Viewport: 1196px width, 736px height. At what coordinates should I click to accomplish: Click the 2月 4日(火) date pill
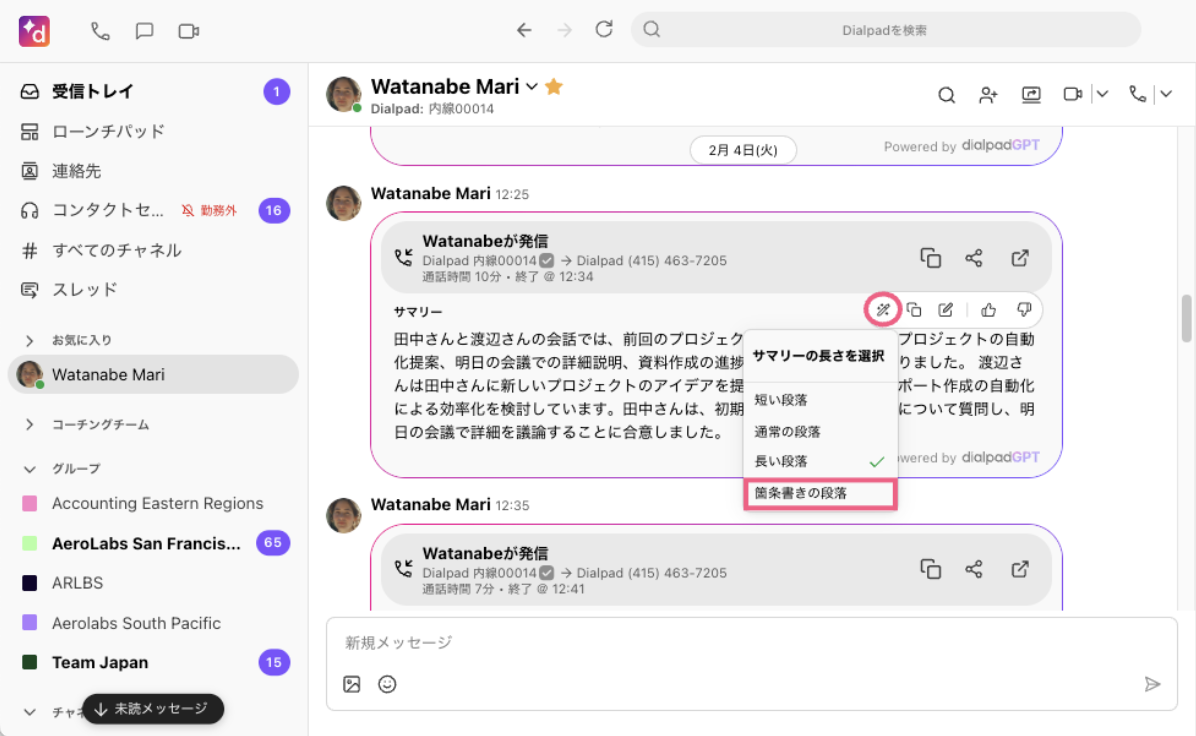click(x=743, y=149)
